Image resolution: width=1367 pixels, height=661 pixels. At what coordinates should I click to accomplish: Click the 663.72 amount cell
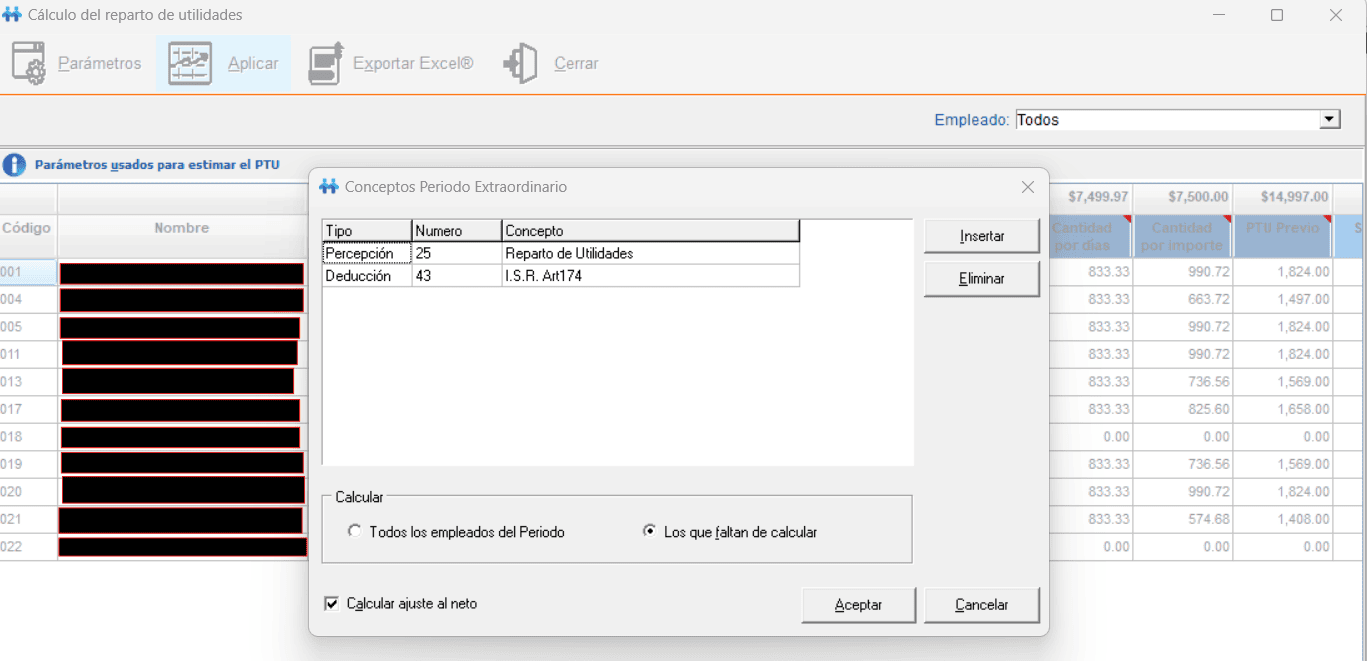click(x=1182, y=299)
